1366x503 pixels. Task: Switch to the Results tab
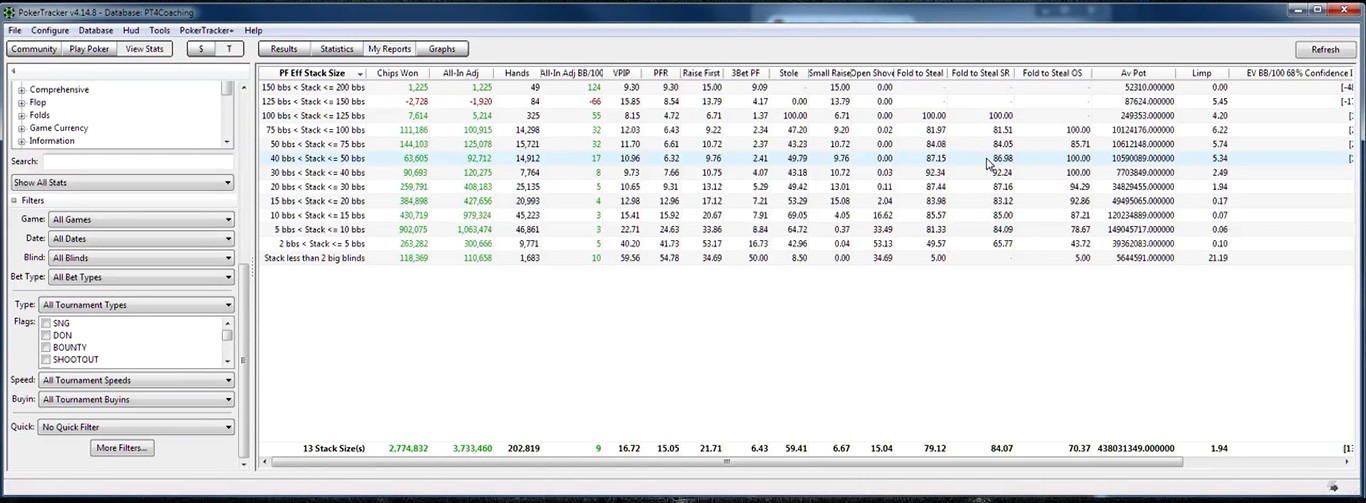click(x=284, y=49)
